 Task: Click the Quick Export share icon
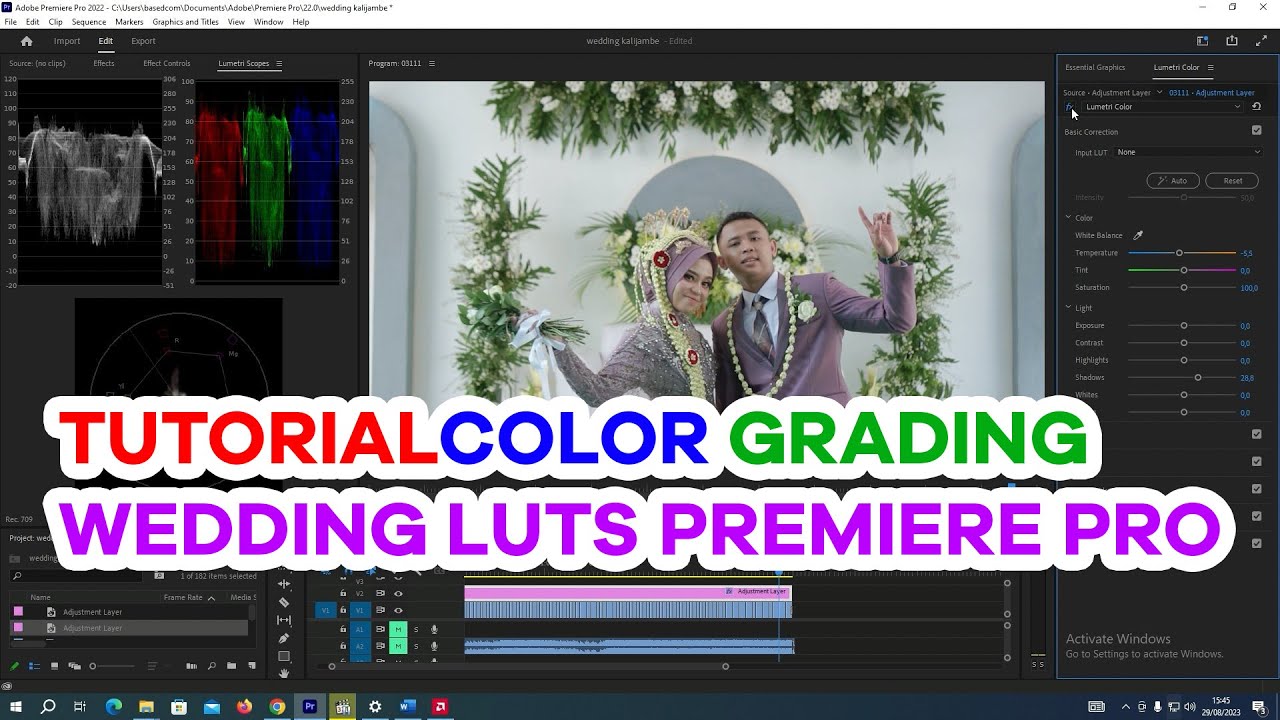click(x=1232, y=41)
